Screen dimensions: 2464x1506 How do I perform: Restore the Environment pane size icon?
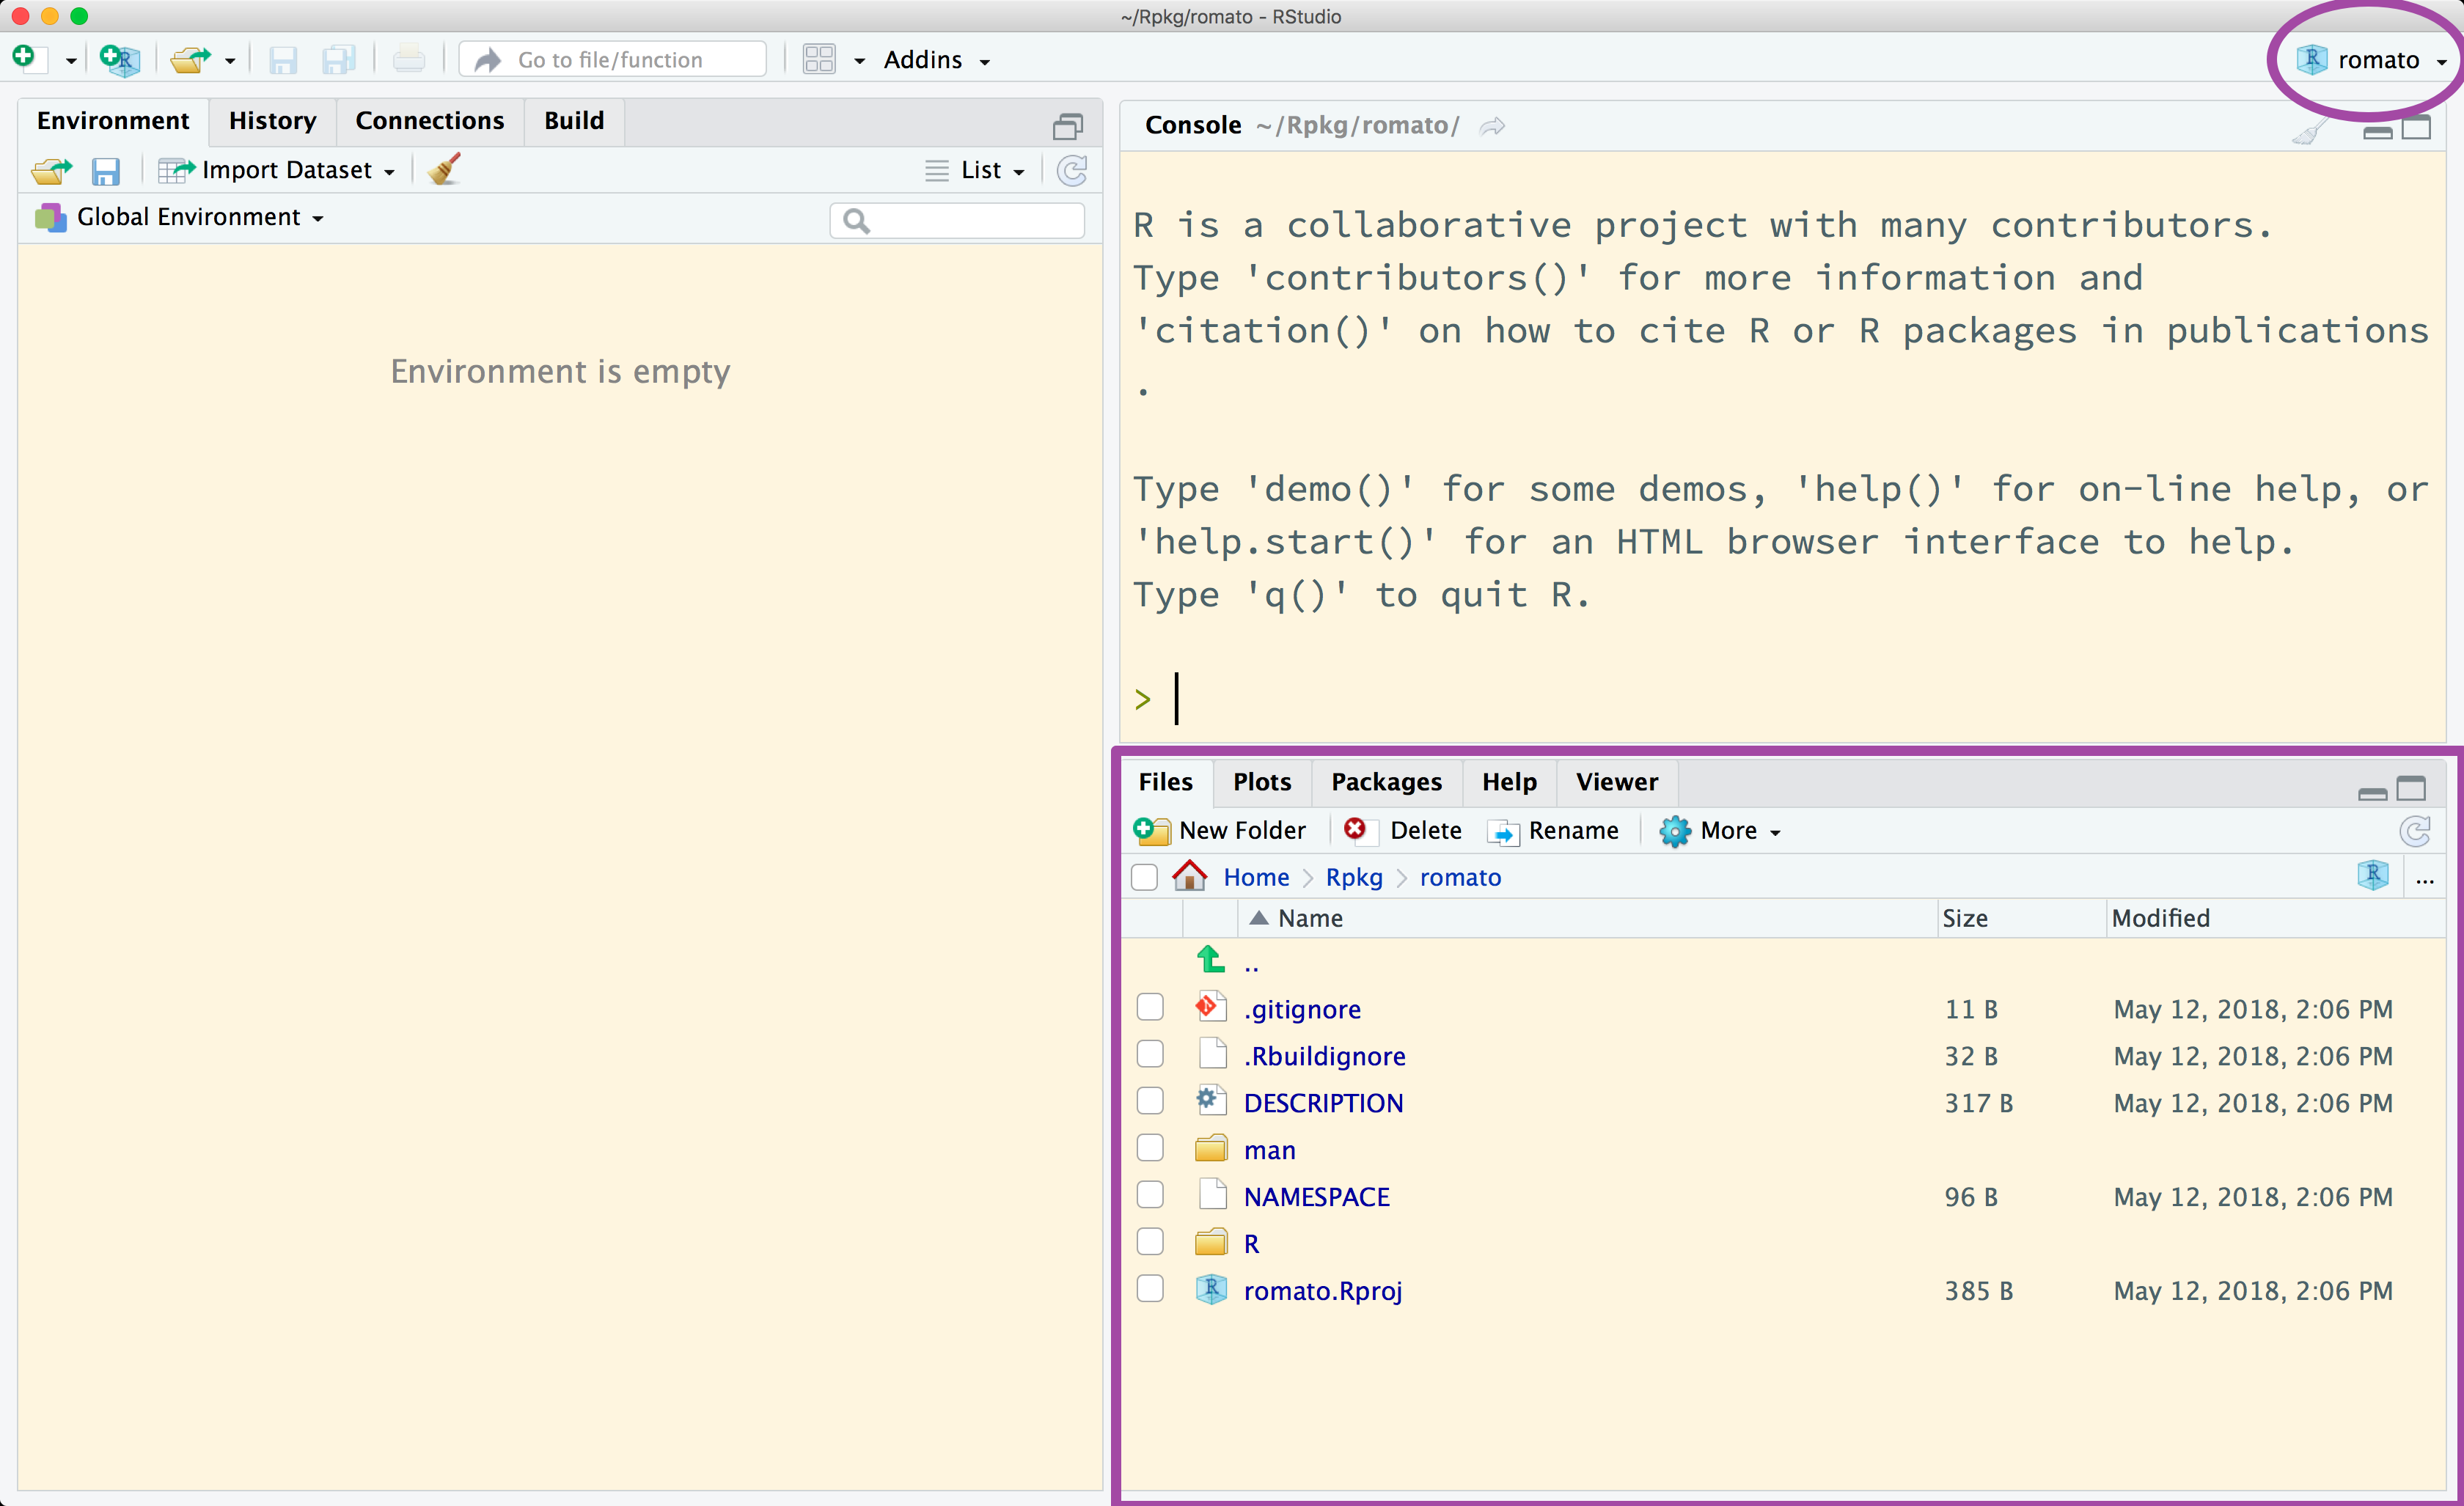point(1068,126)
